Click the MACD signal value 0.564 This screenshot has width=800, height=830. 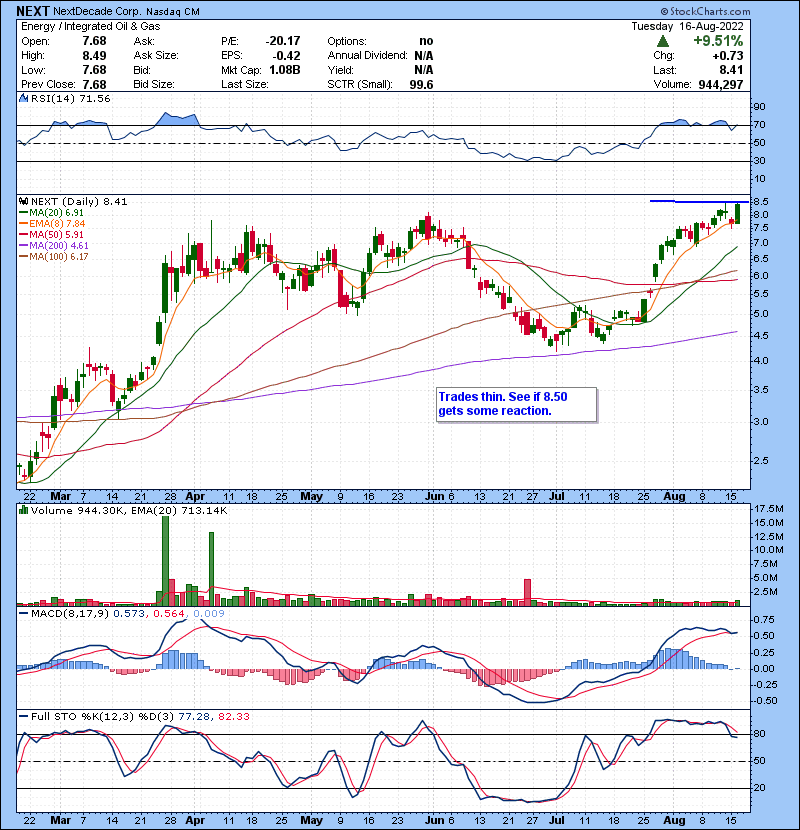(x=169, y=614)
